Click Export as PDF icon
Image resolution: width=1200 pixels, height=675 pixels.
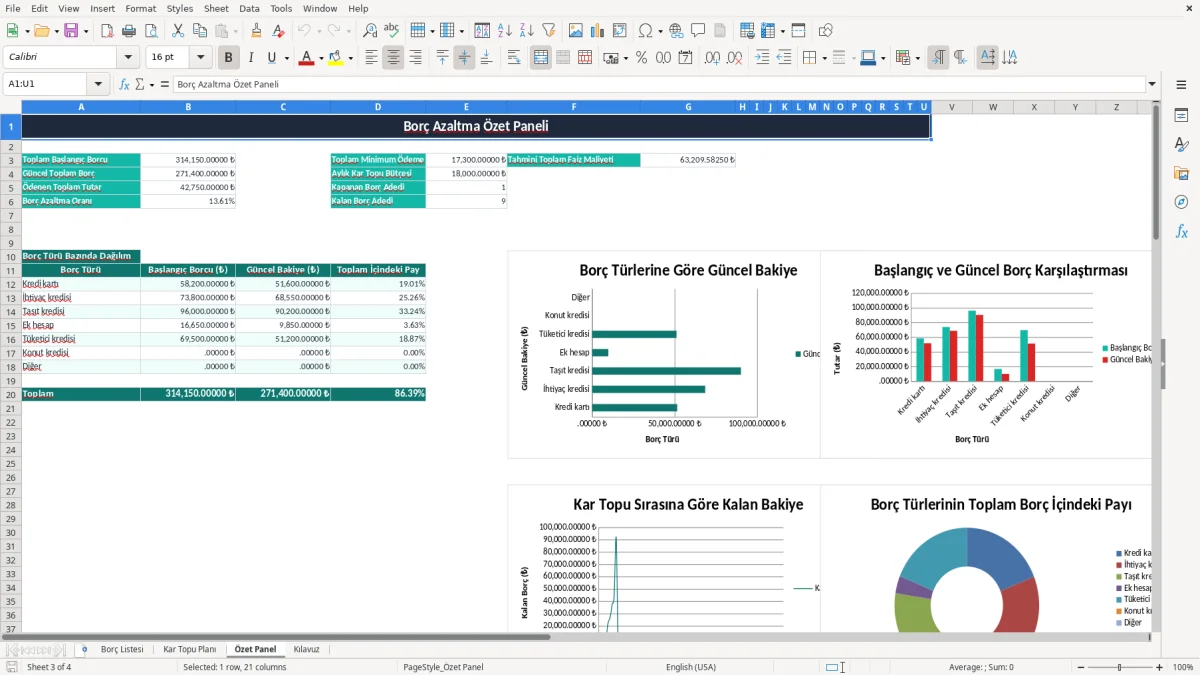point(107,31)
